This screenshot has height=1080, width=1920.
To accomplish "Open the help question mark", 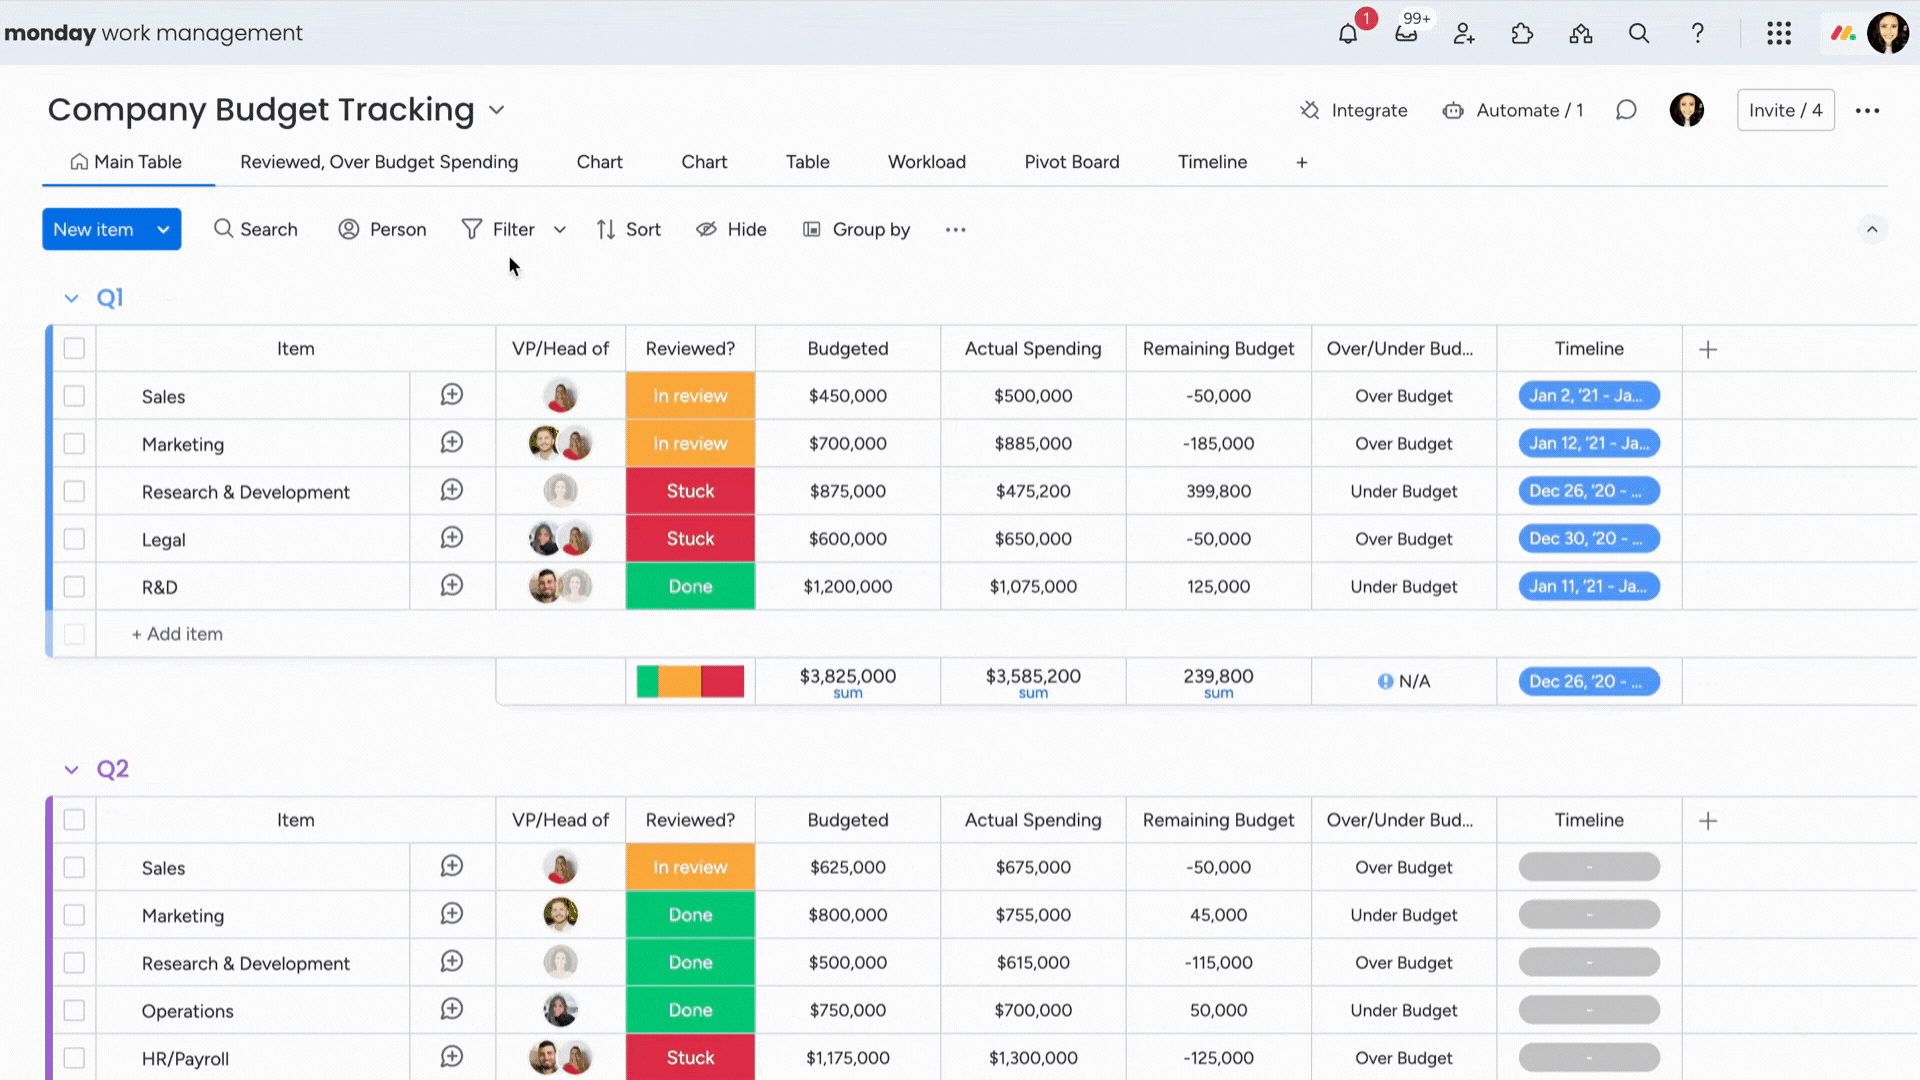I will [x=1697, y=33].
